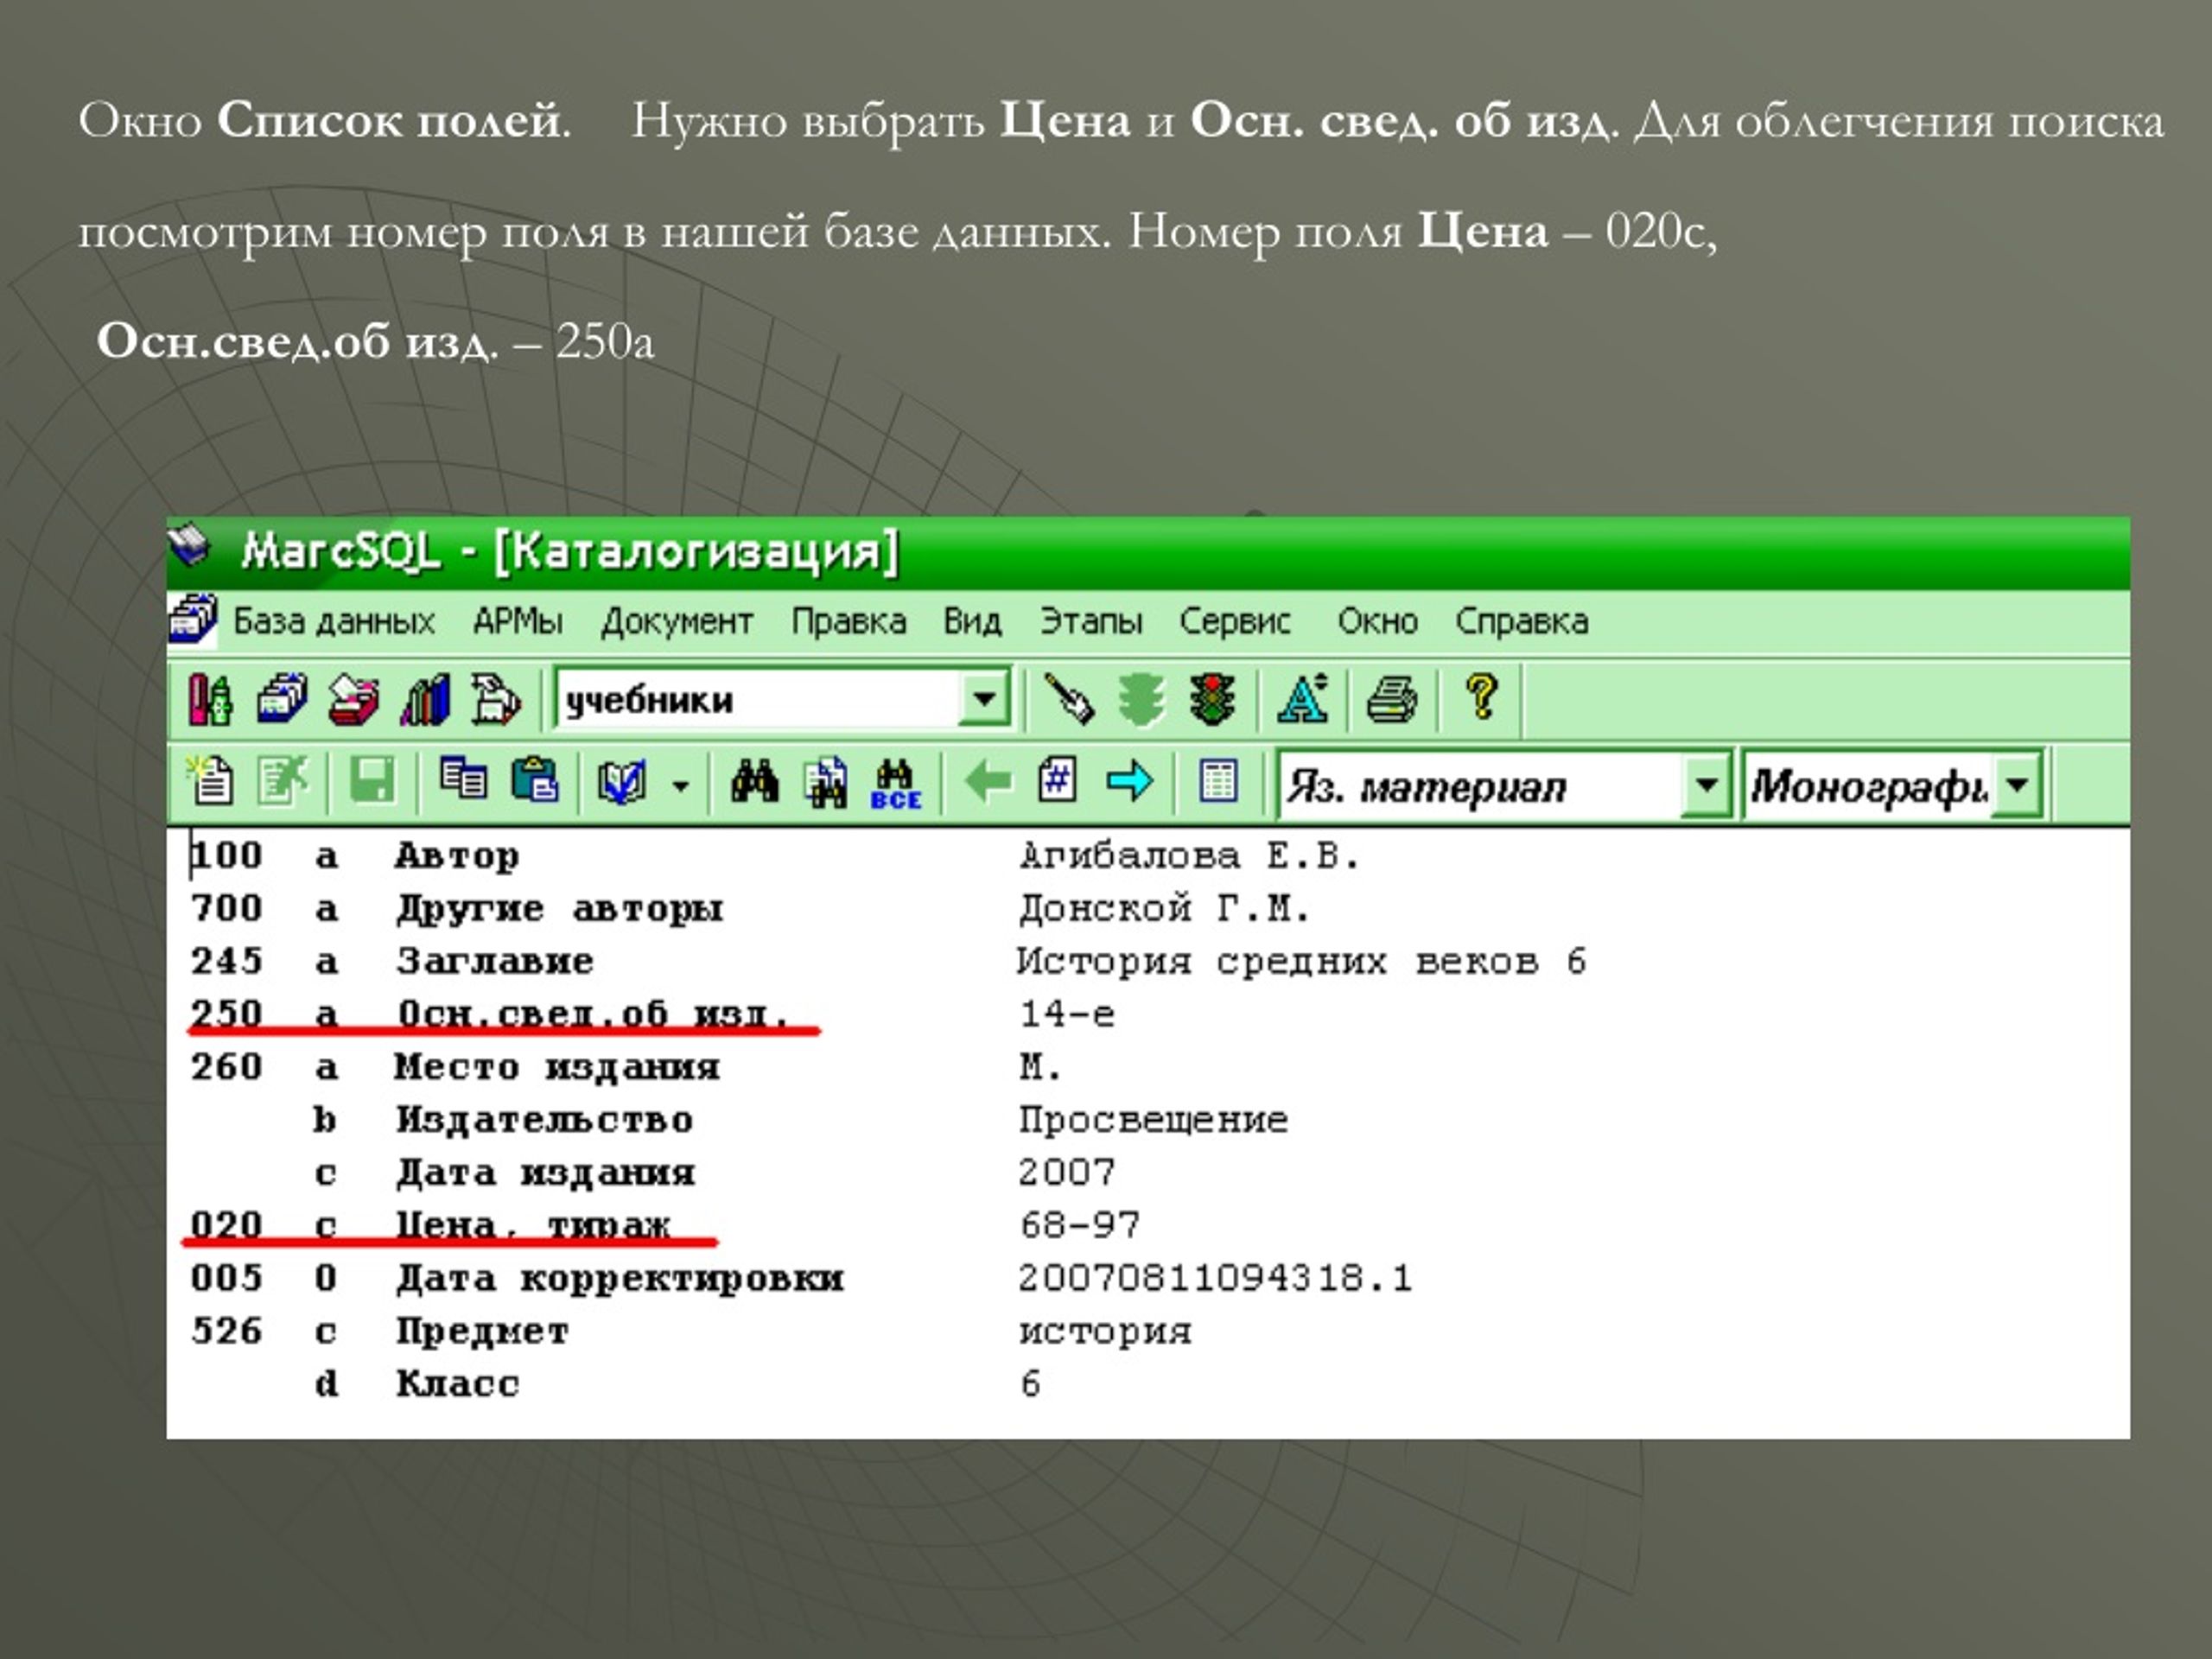Click the учебники combo box text field
This screenshot has height=1659, width=2212.
click(x=757, y=699)
